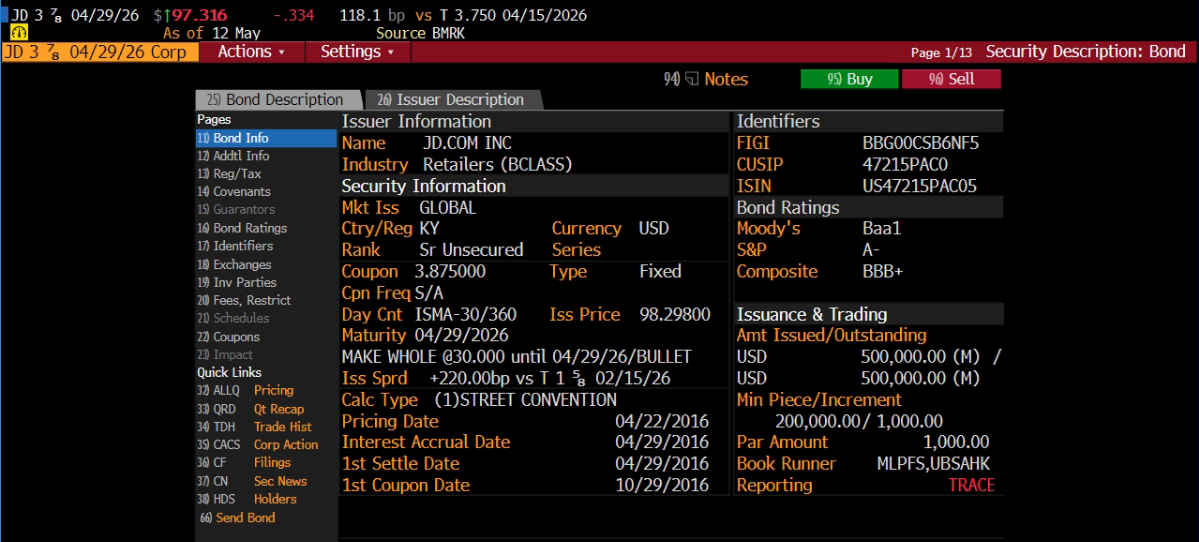Image resolution: width=1199 pixels, height=542 pixels.
Task: Click Composite rating BBB+
Action: pos(882,271)
